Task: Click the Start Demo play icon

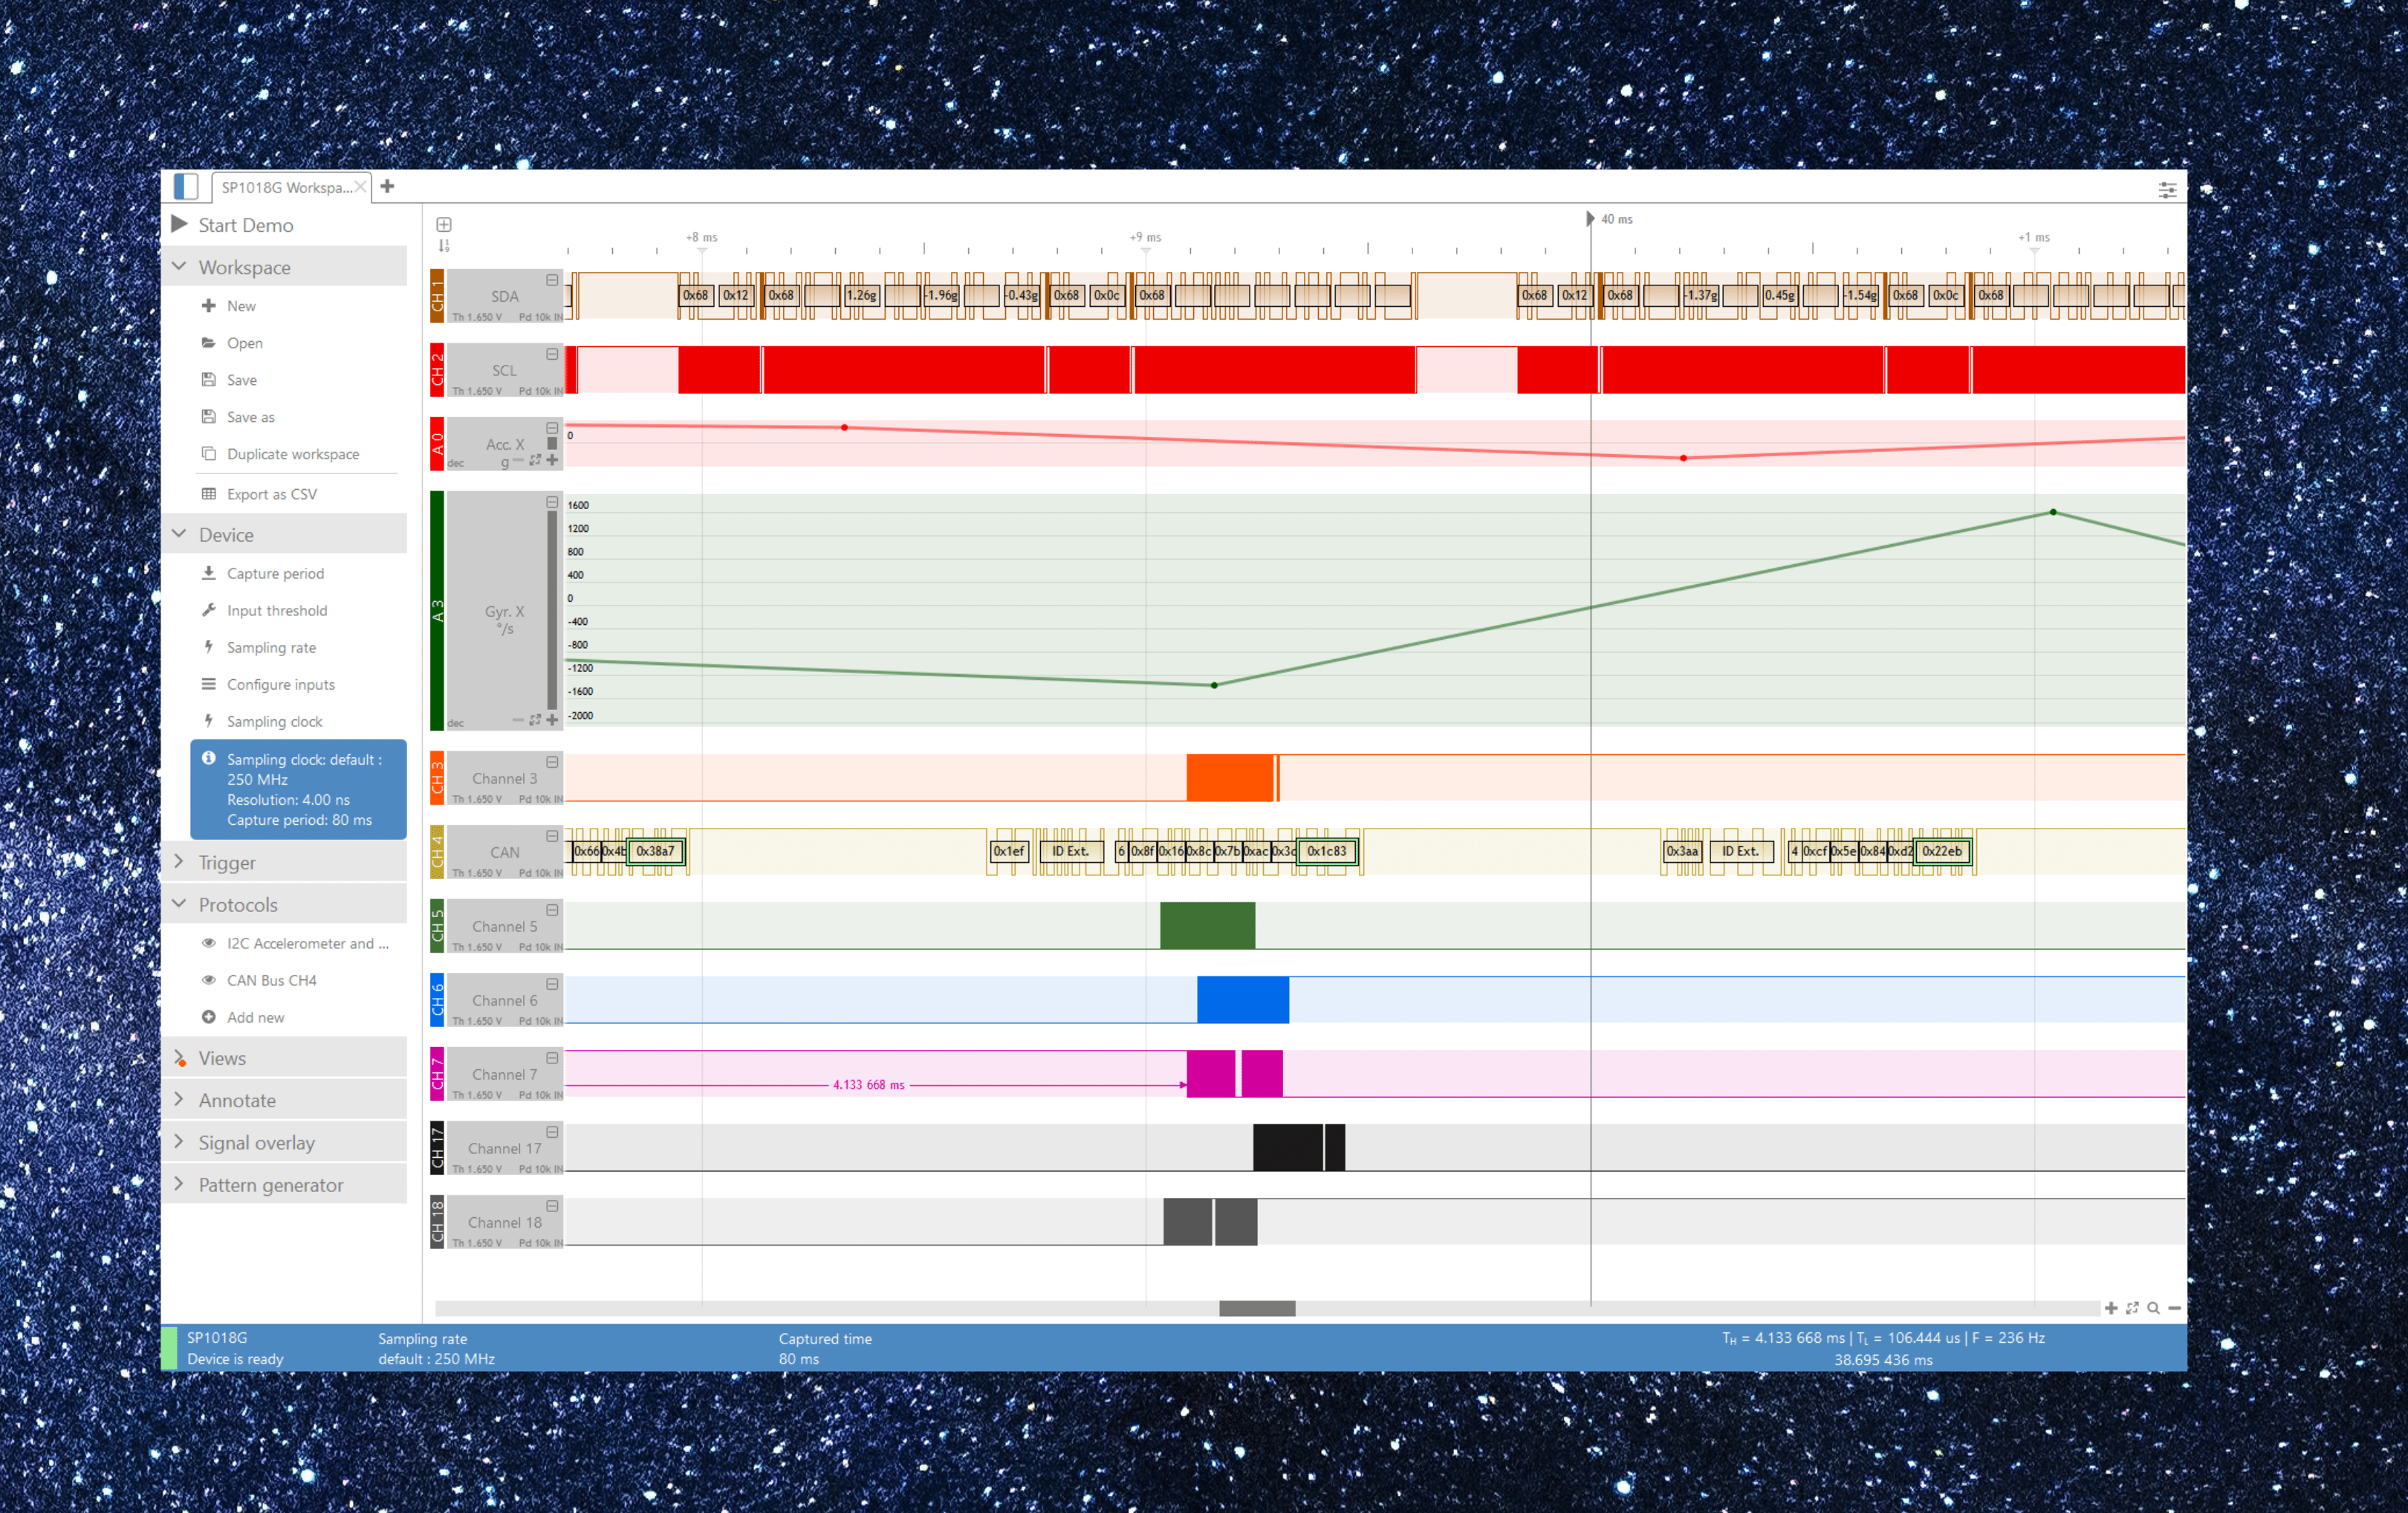Action: pos(180,224)
